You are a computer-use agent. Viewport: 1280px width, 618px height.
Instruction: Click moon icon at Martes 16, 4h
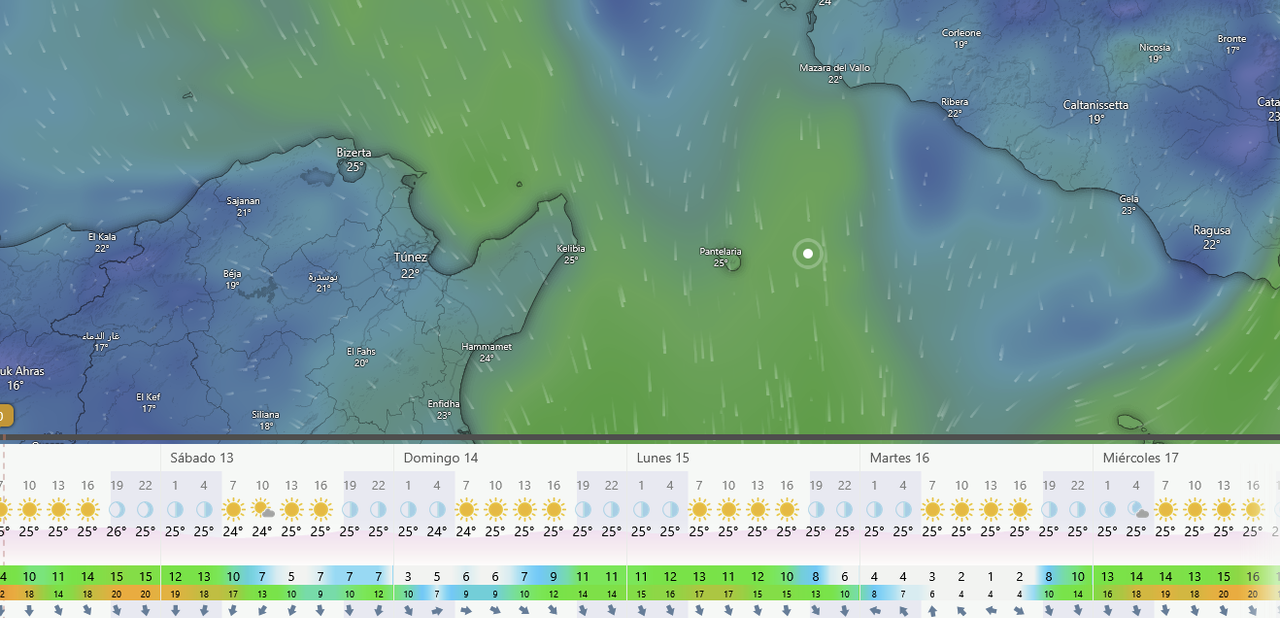[904, 509]
